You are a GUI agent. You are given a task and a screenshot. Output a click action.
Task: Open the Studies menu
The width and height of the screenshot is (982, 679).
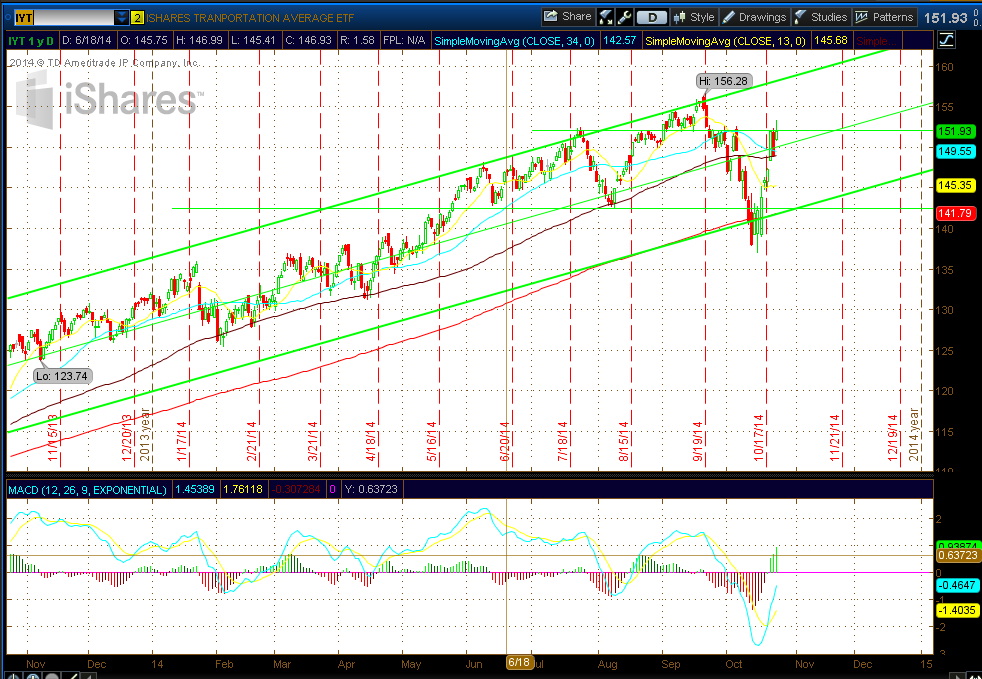[x=821, y=17]
